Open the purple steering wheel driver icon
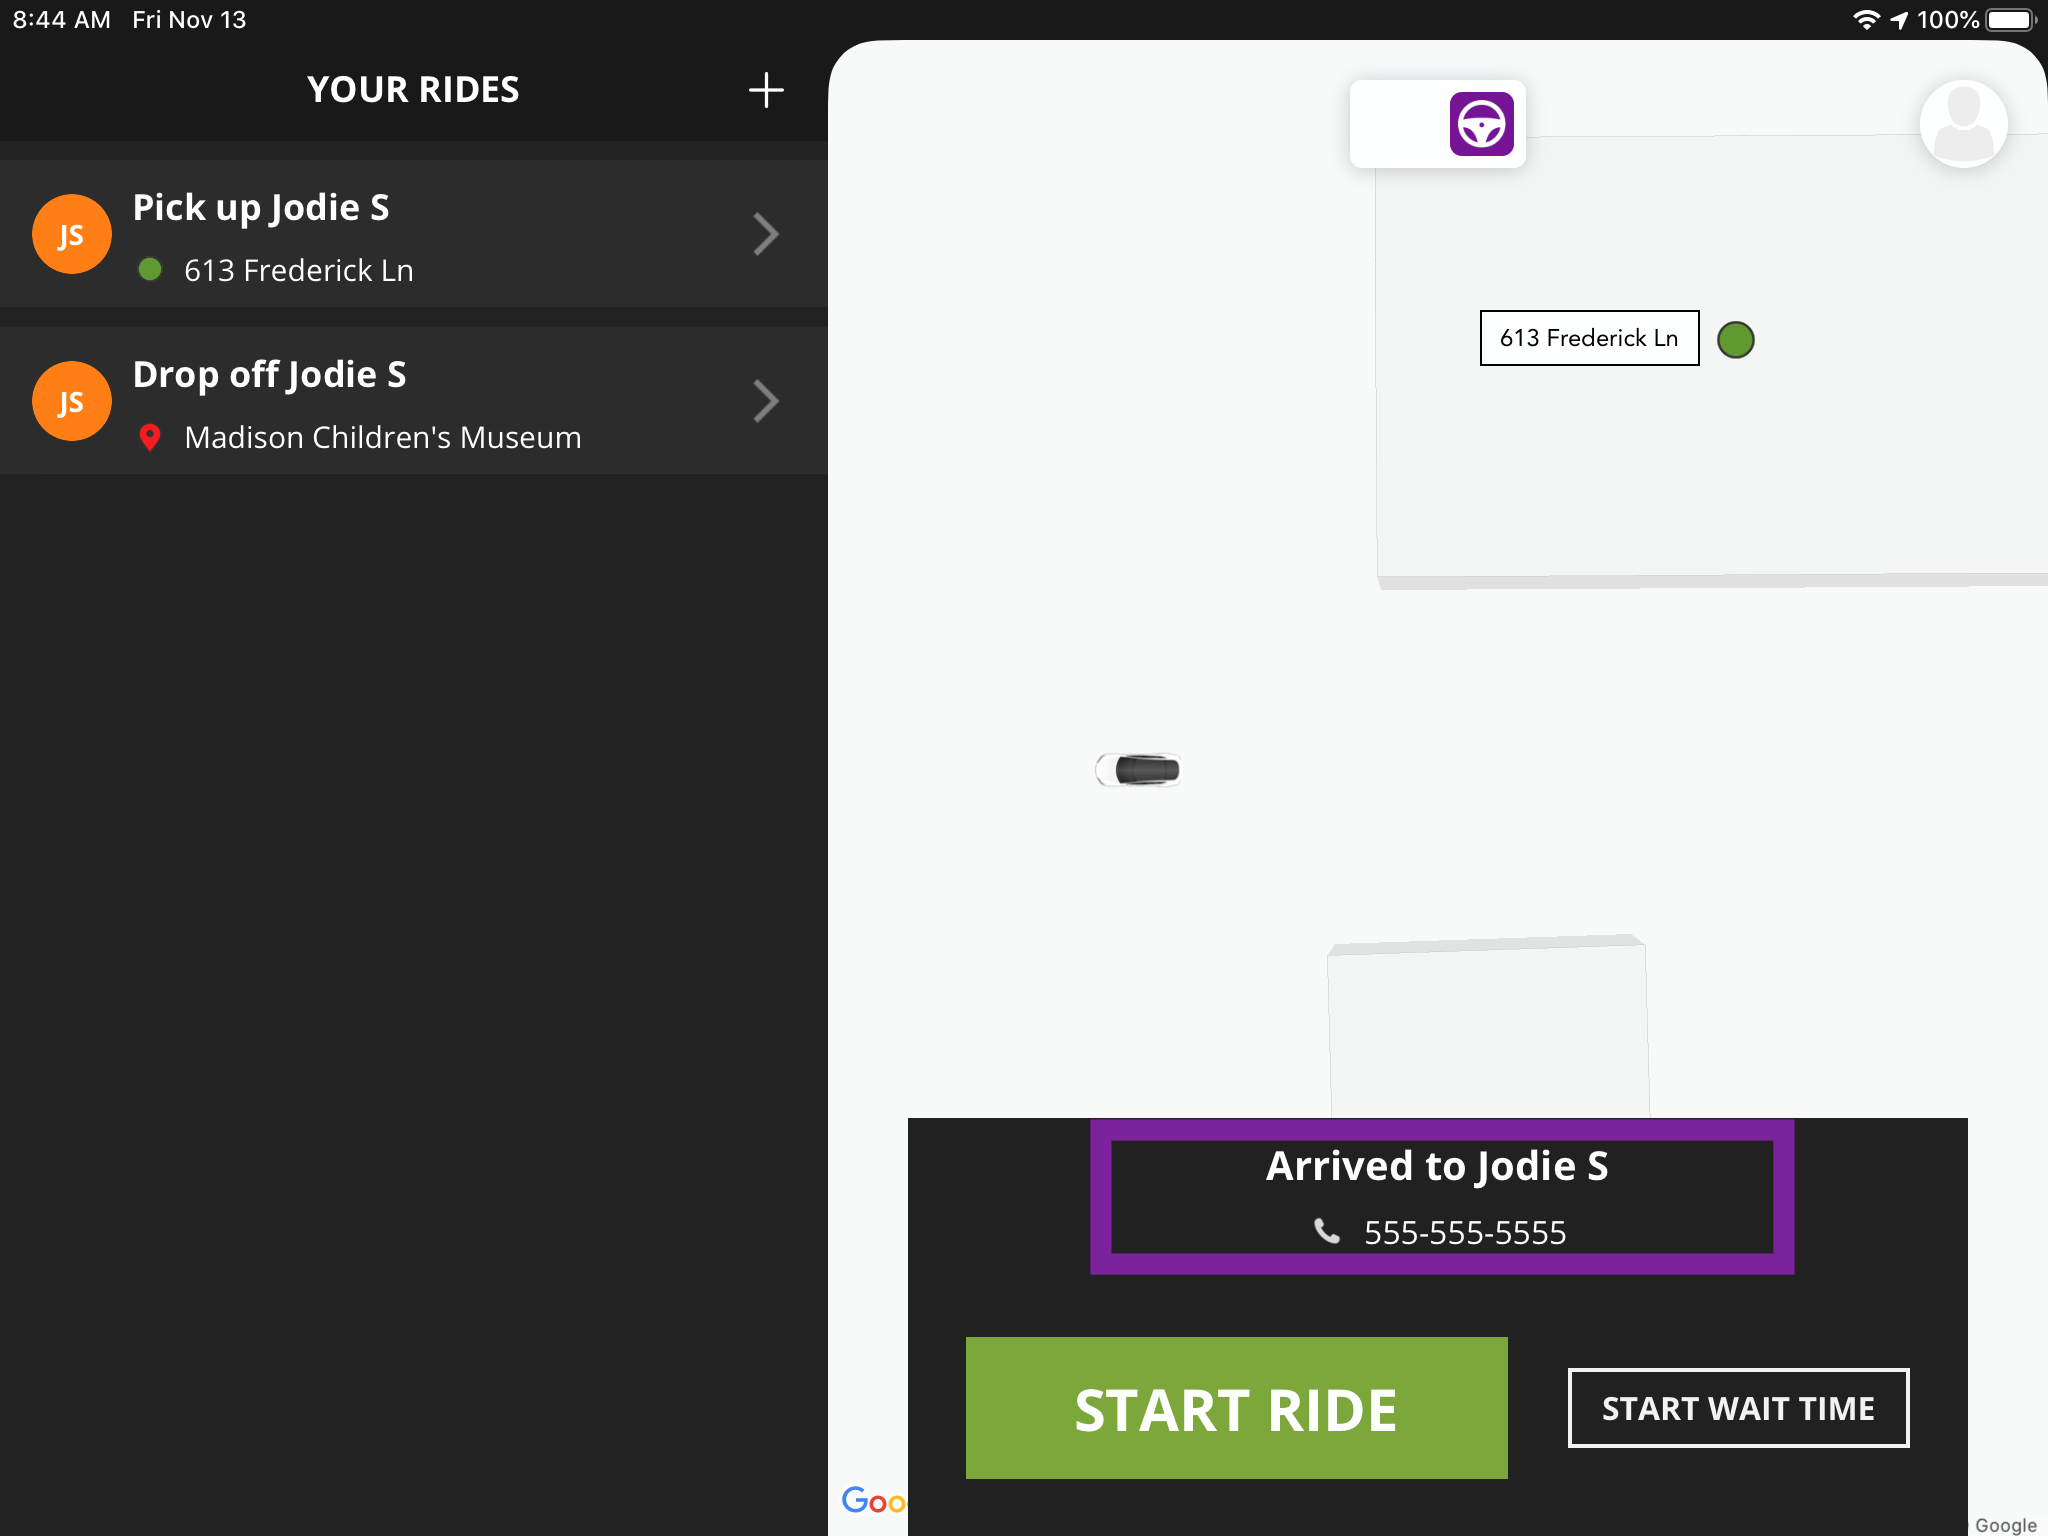Screen dimensions: 2048x1536 [x=1481, y=124]
